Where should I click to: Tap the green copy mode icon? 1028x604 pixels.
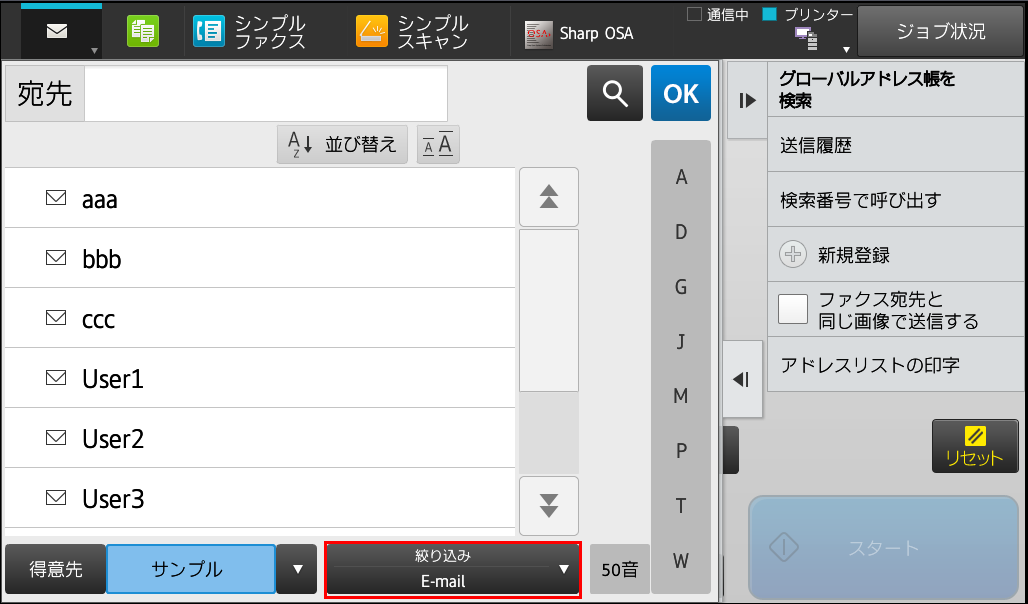(143, 31)
